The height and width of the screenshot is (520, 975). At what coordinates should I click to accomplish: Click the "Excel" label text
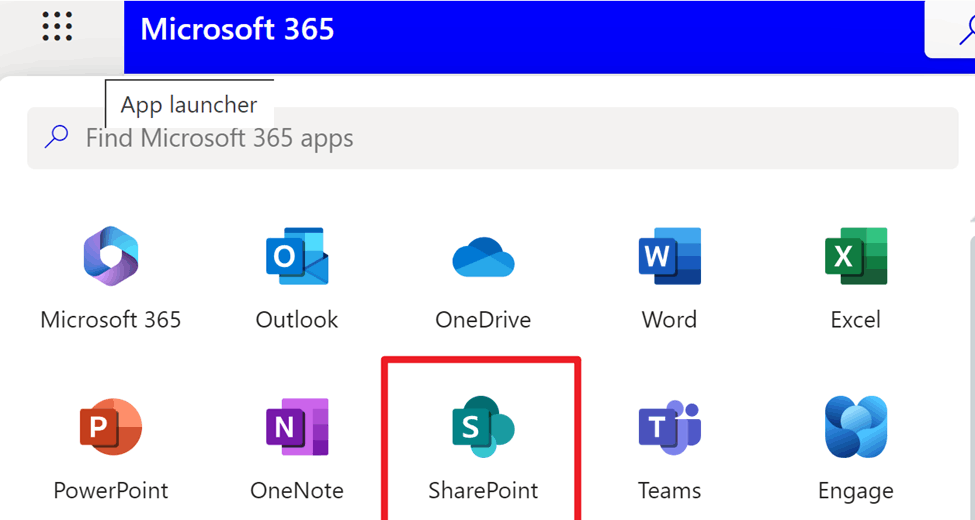(x=856, y=320)
